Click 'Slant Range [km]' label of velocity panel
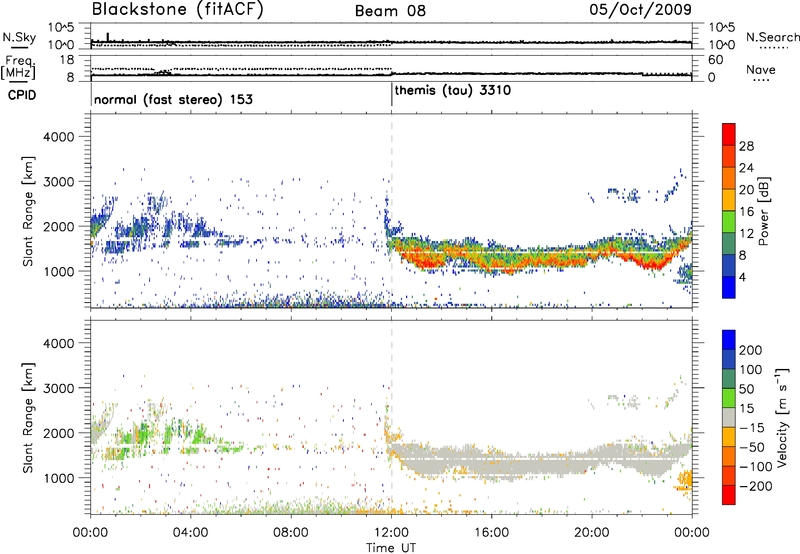Image resolution: width=800 pixels, height=554 pixels. (x=28, y=417)
